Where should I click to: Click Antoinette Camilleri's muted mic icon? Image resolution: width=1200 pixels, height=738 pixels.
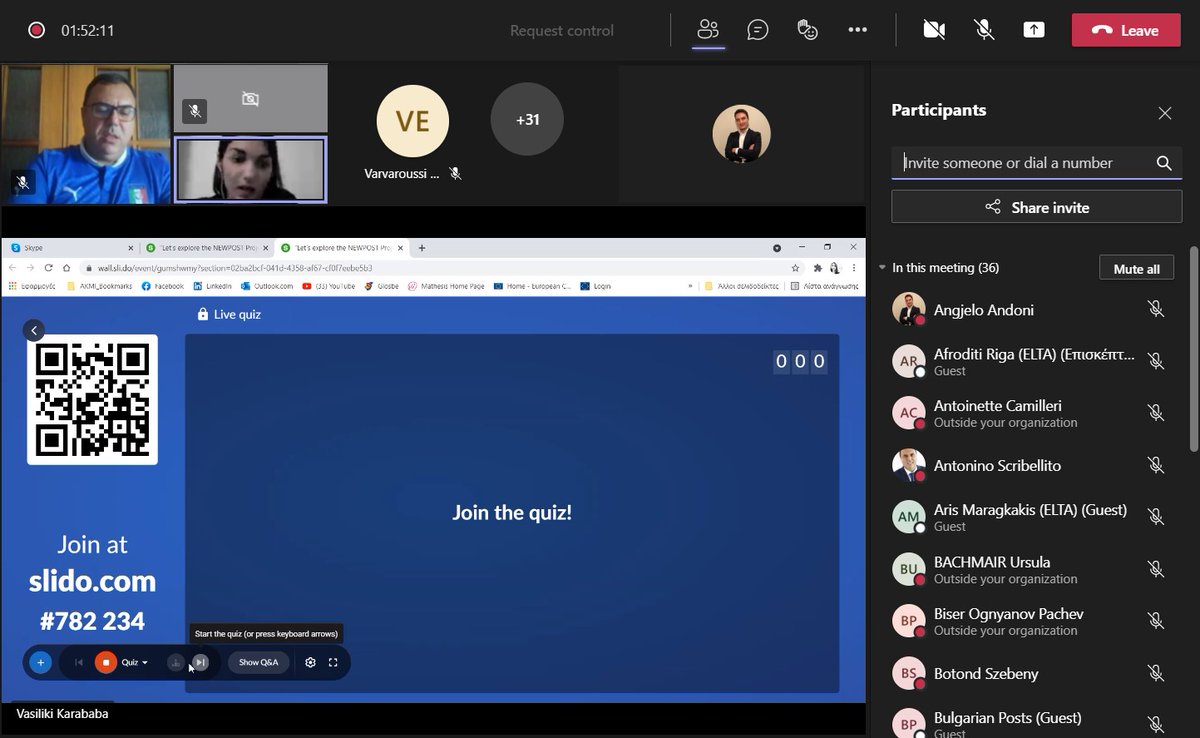[1156, 413]
